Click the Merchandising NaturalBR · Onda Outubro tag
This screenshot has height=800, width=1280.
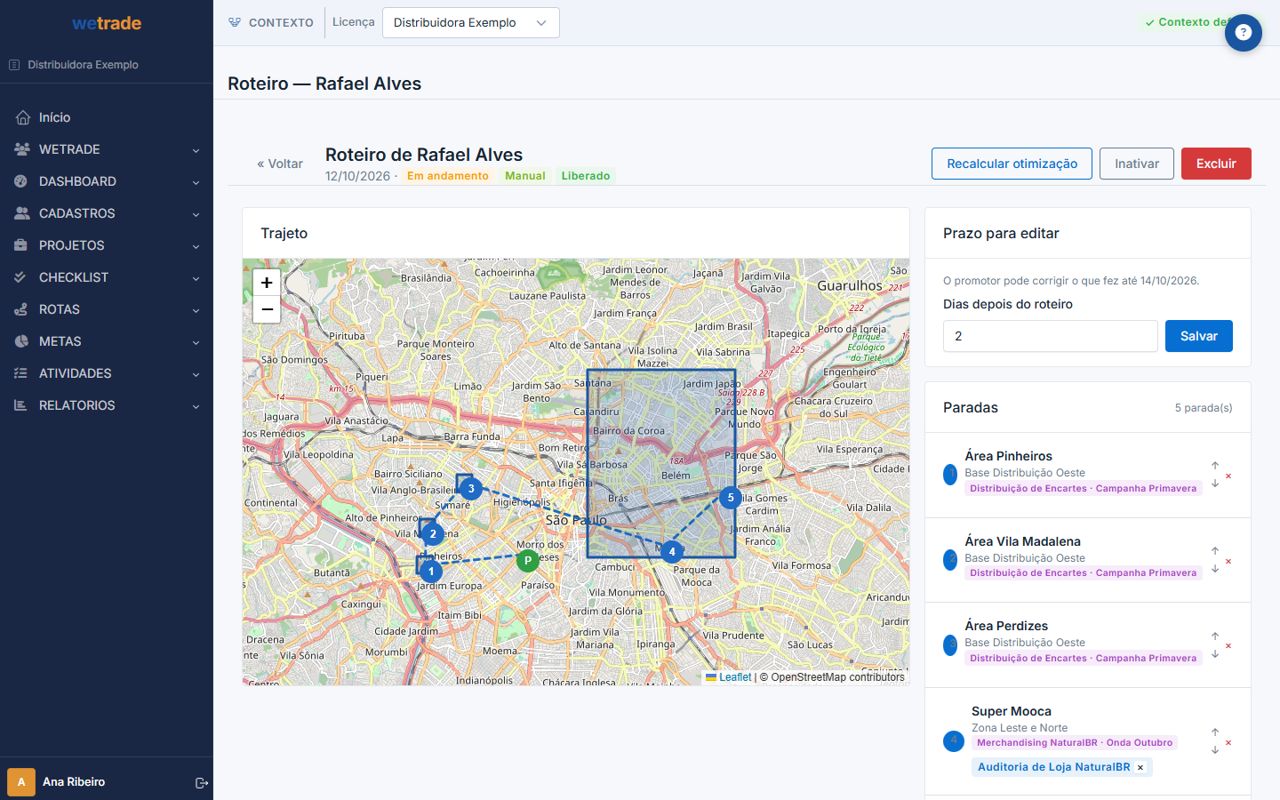click(x=1075, y=743)
